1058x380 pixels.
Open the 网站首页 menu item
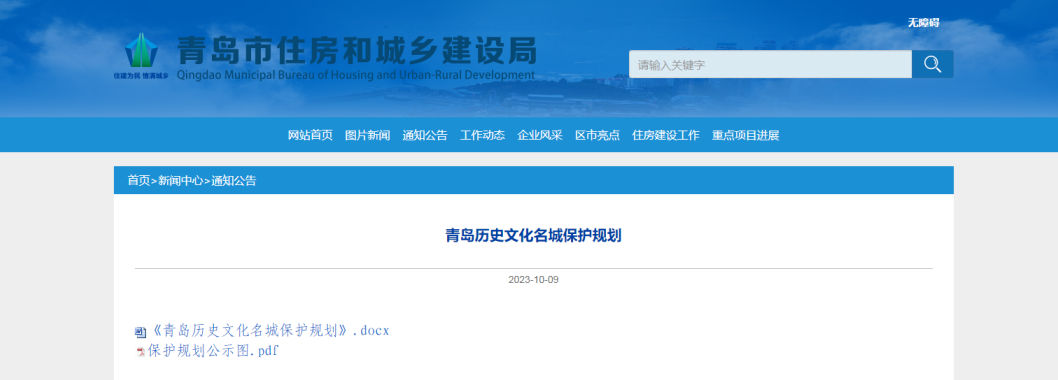coord(310,135)
